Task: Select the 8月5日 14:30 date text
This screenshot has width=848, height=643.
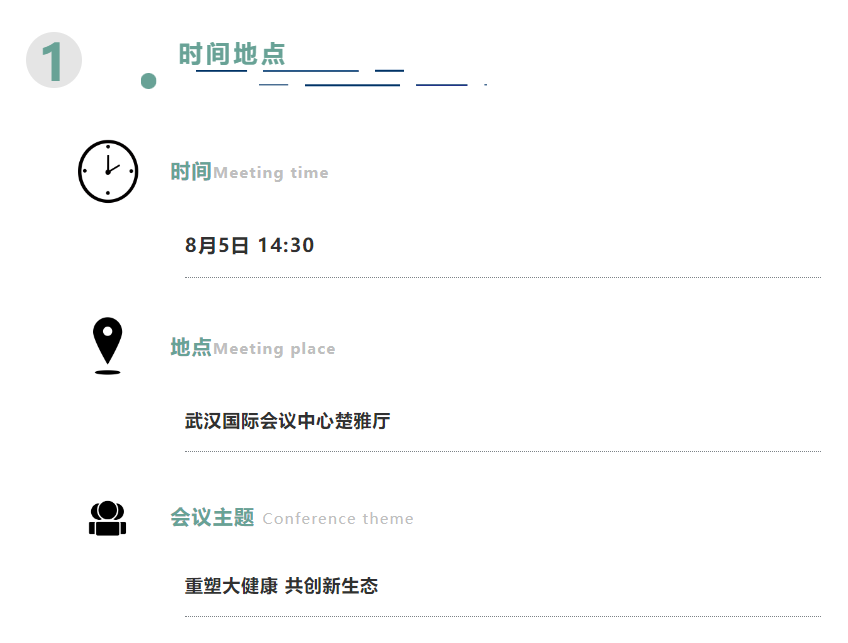Action: (249, 245)
